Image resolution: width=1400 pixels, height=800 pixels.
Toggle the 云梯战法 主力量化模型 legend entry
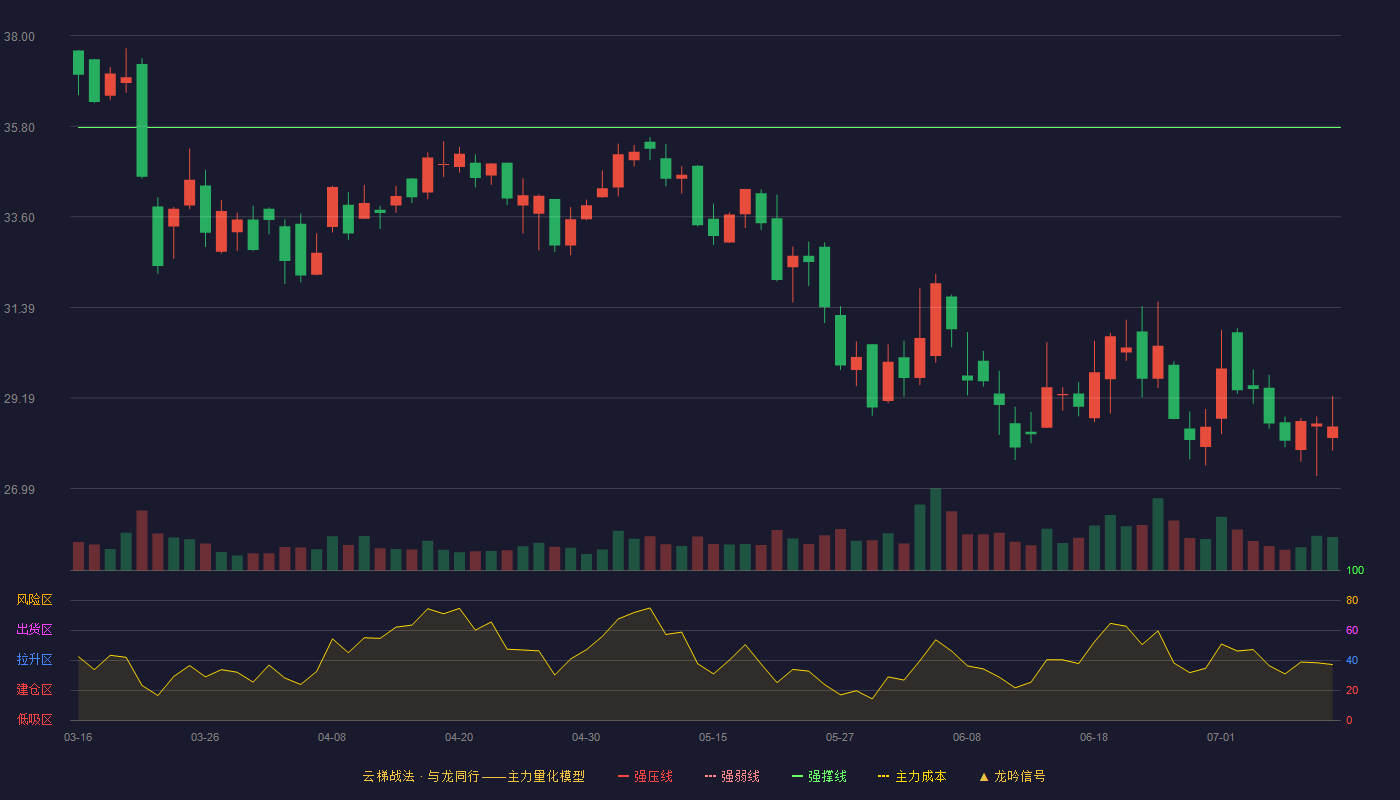[473, 776]
